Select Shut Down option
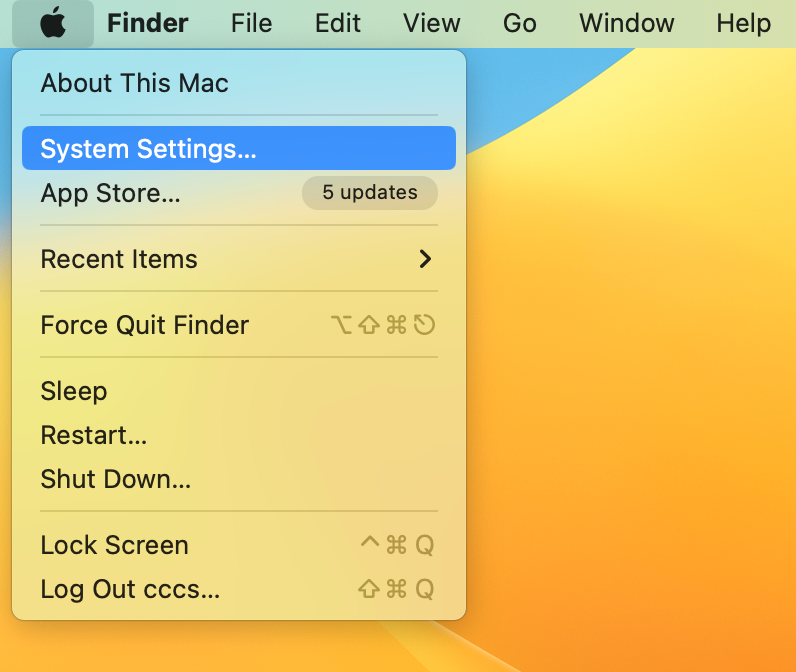Image resolution: width=796 pixels, height=672 pixels. click(115, 479)
